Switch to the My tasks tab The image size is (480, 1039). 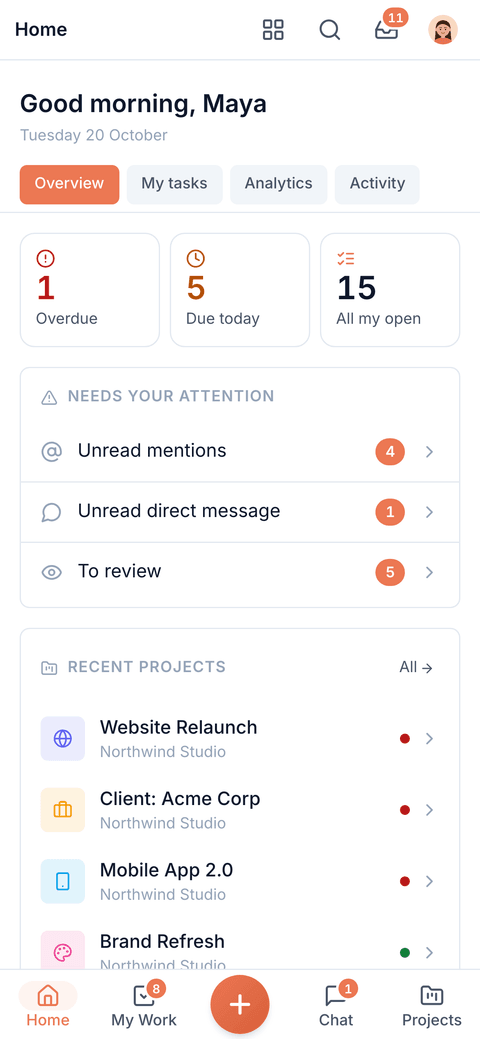click(x=174, y=184)
